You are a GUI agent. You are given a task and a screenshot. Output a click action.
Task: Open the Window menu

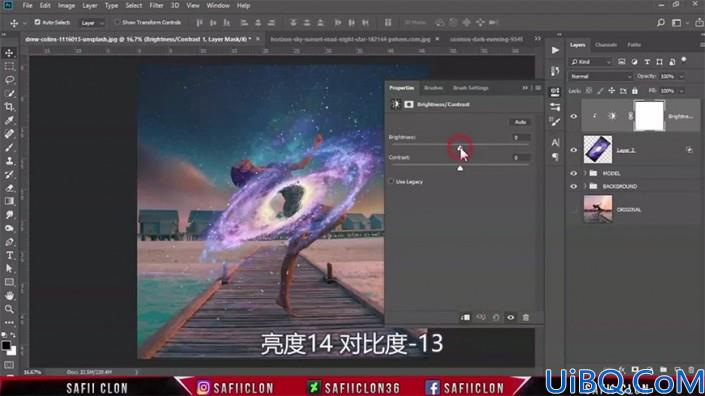click(x=218, y=5)
